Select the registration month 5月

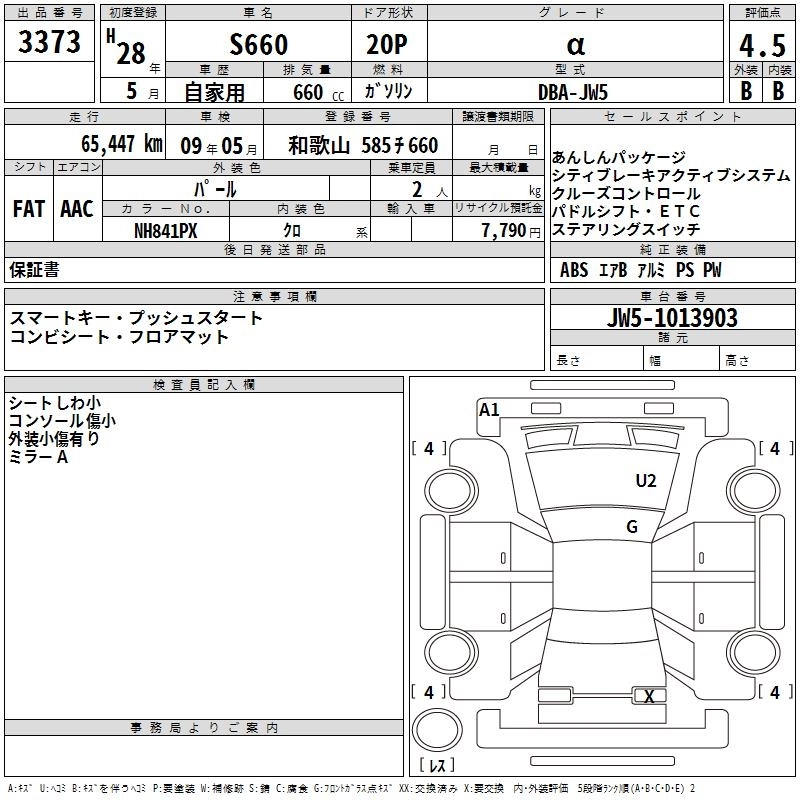click(x=142, y=91)
